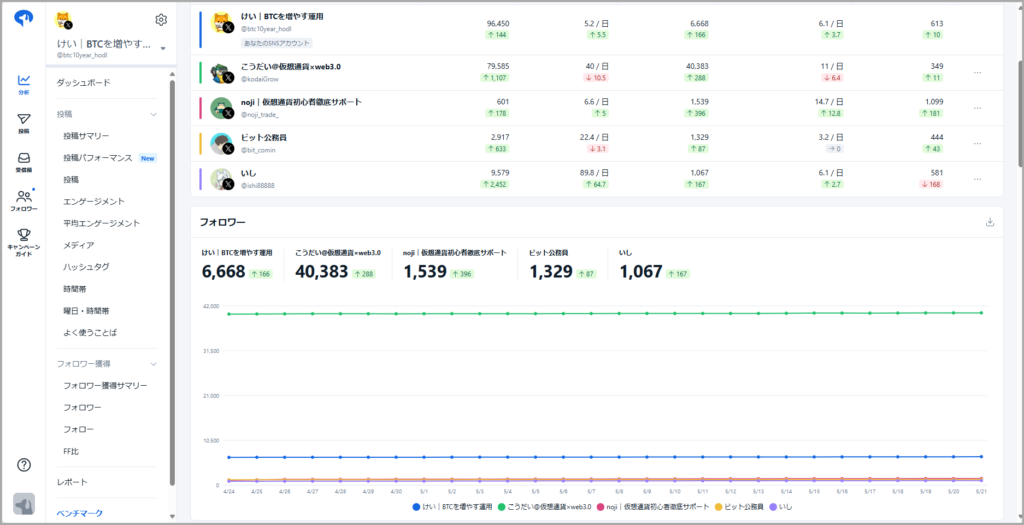1024x525 pixels.
Task: Open FF比 menu item
Action: point(71,451)
